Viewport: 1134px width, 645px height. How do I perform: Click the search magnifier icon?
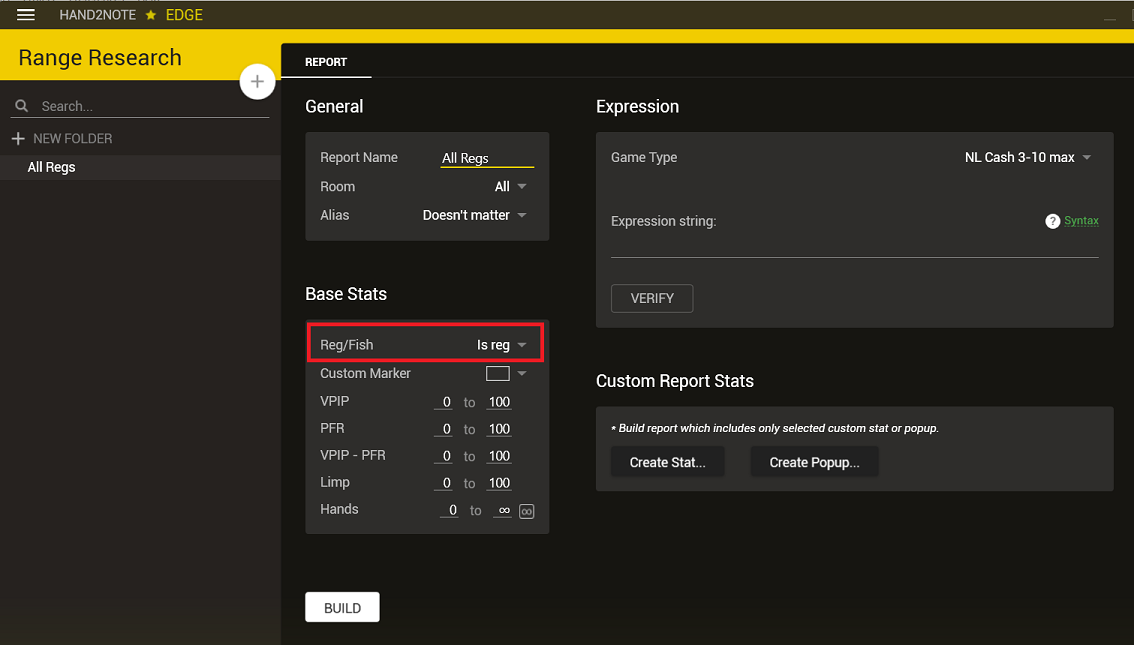point(22,106)
